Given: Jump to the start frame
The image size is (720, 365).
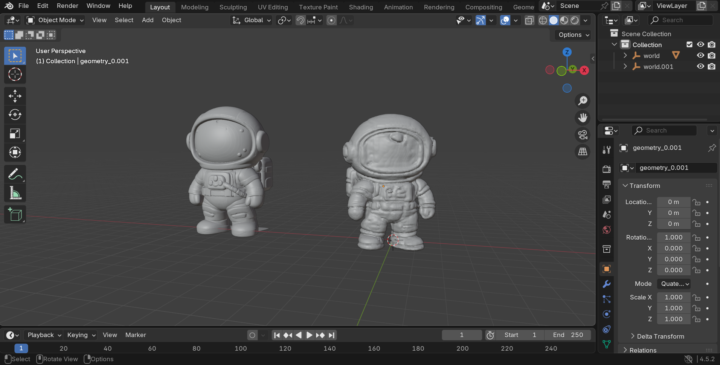Looking at the screenshot, I should click(x=277, y=335).
